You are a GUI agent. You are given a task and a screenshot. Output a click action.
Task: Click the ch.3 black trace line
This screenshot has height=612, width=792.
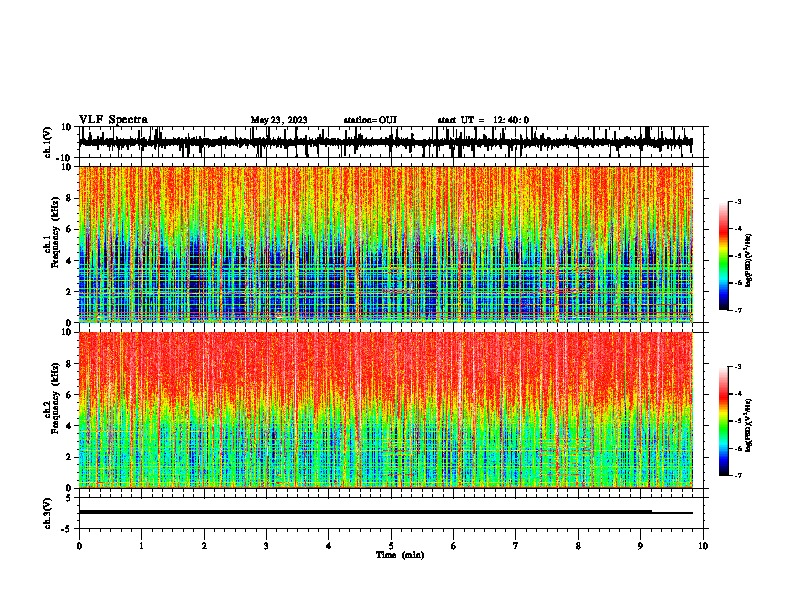pyautogui.click(x=385, y=512)
